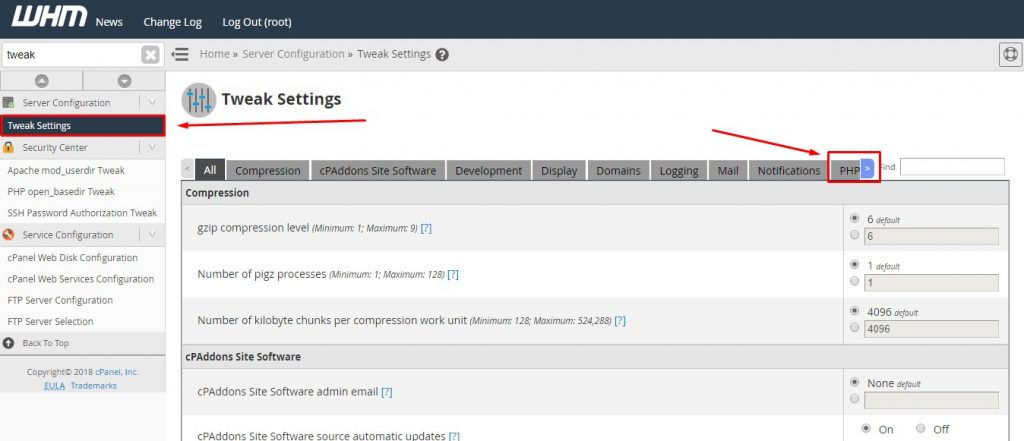Open Tweak Settings in sidebar
1024x441 pixels.
pos(82,125)
